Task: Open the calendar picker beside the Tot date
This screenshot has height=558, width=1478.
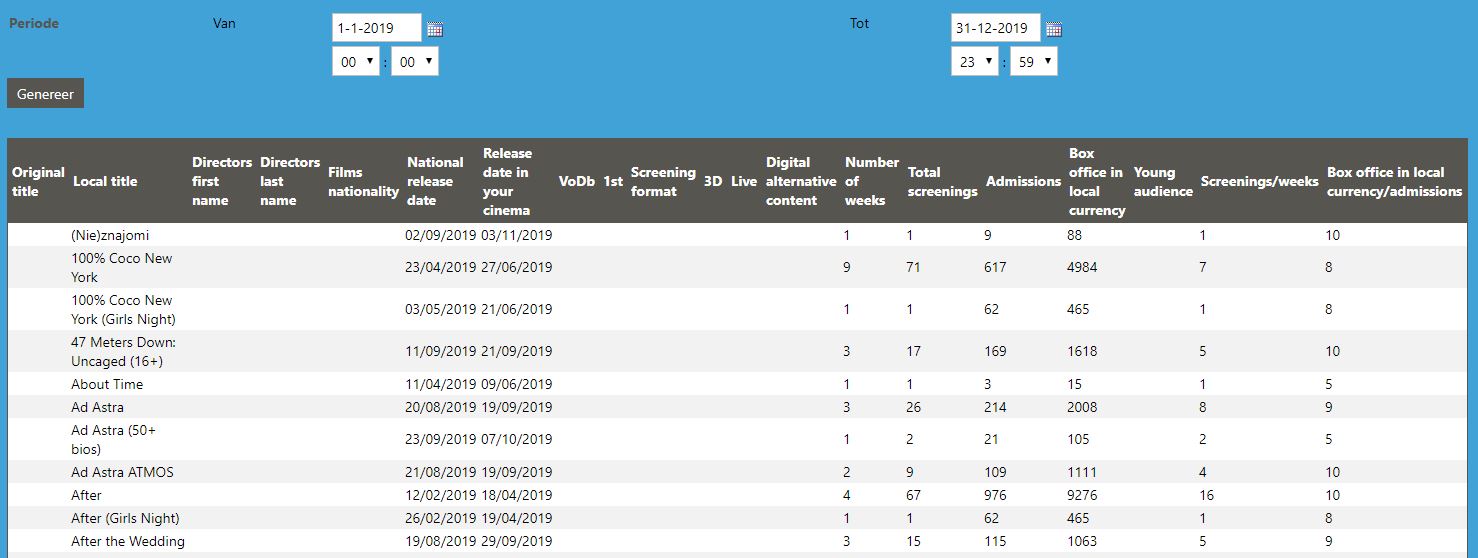Action: tap(1054, 29)
